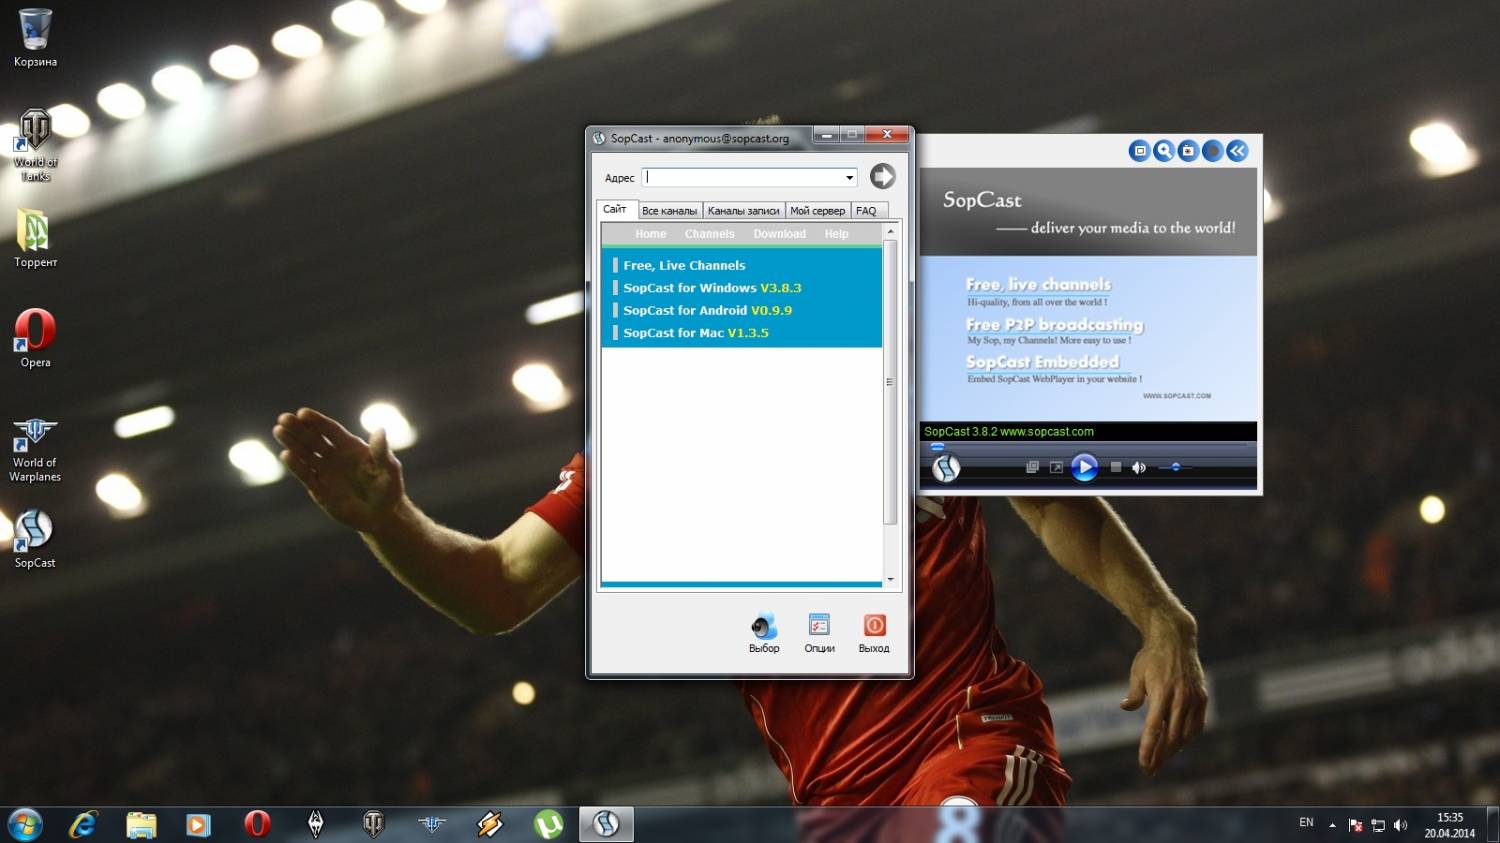
Task: Click the record dot icon atop the player
Action: 1212,151
